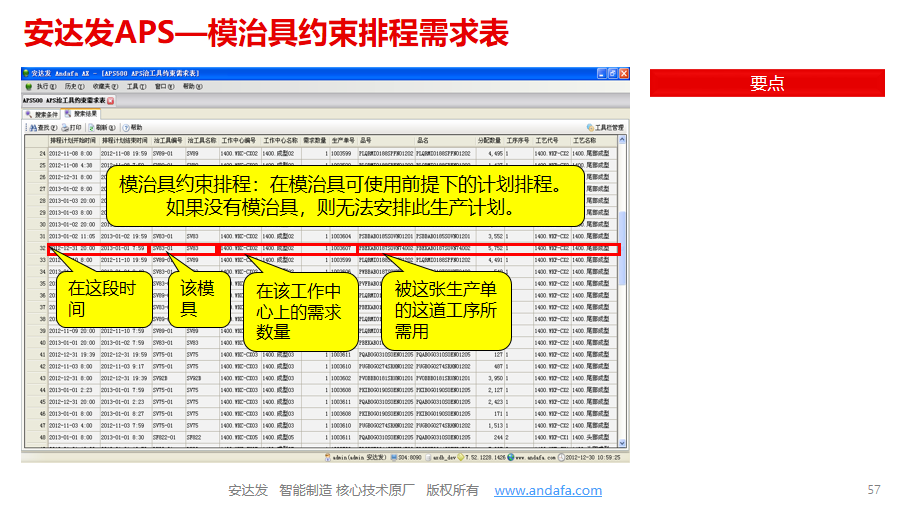Click quantity cell 1,513 in row 47

click(x=489, y=426)
